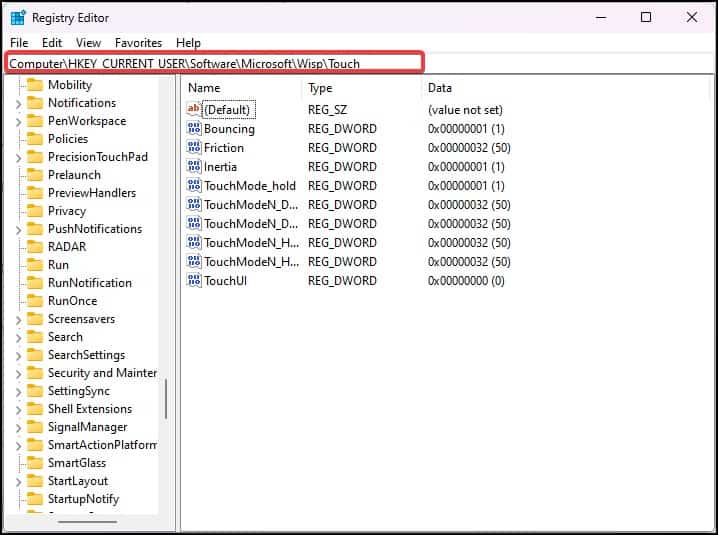Click the Bouncing data 0x00000001 (1)

click(466, 129)
